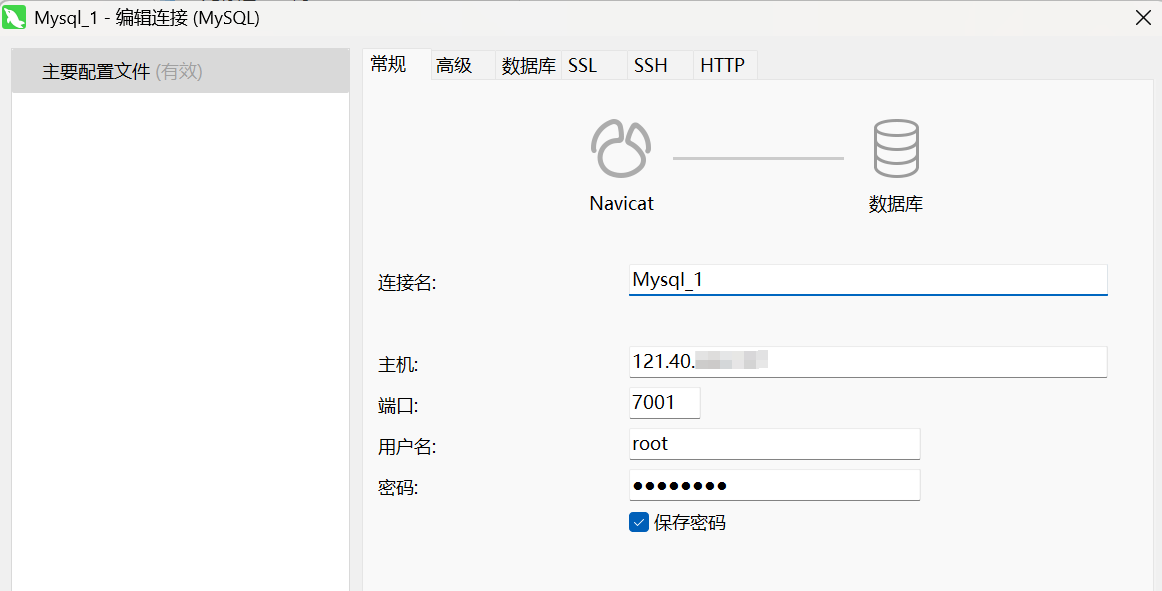The width and height of the screenshot is (1162, 591).
Task: Click the window title Mysql_1 - 编辑连接 (MySQL)
Action: pos(147,18)
